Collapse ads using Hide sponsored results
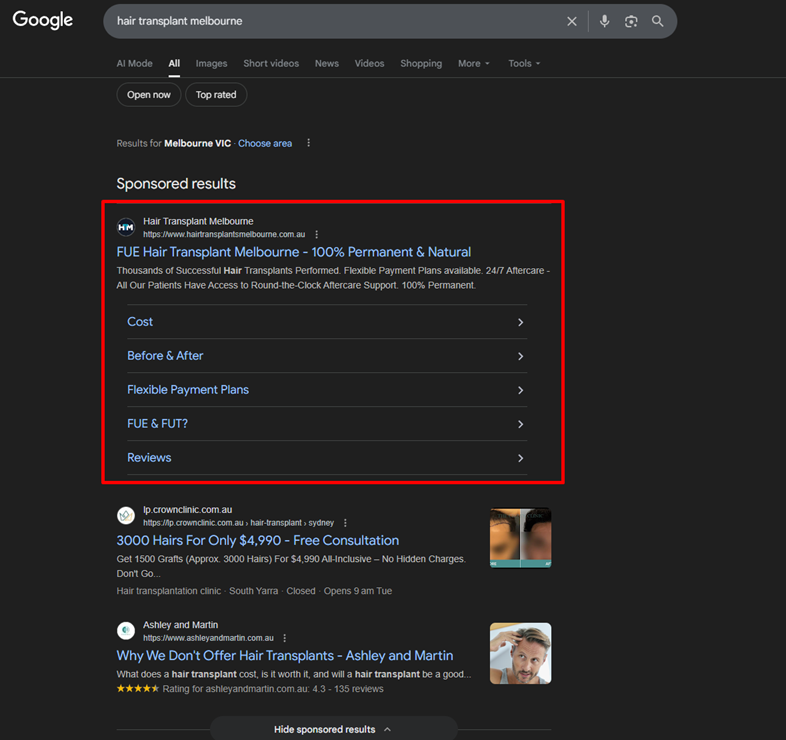The height and width of the screenshot is (740, 786). [333, 729]
